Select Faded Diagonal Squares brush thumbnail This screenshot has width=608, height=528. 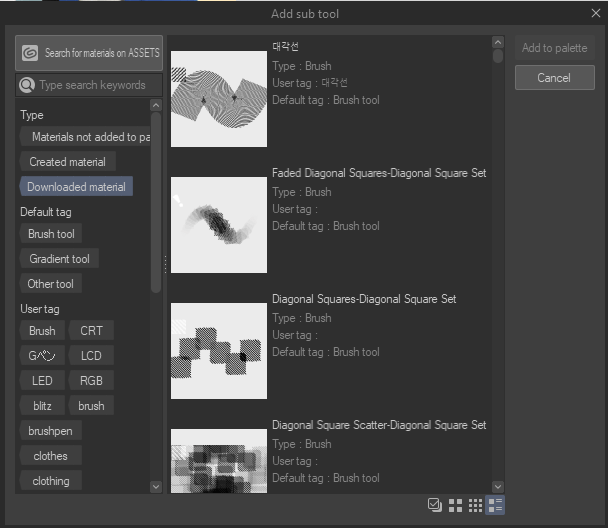click(x=219, y=225)
